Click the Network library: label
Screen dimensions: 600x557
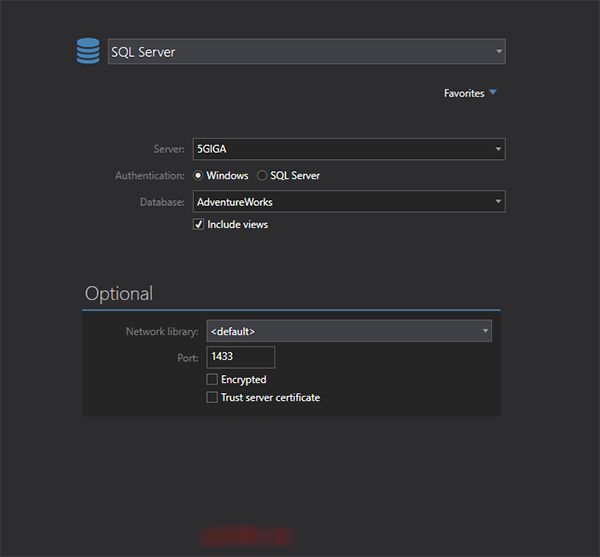(162, 331)
